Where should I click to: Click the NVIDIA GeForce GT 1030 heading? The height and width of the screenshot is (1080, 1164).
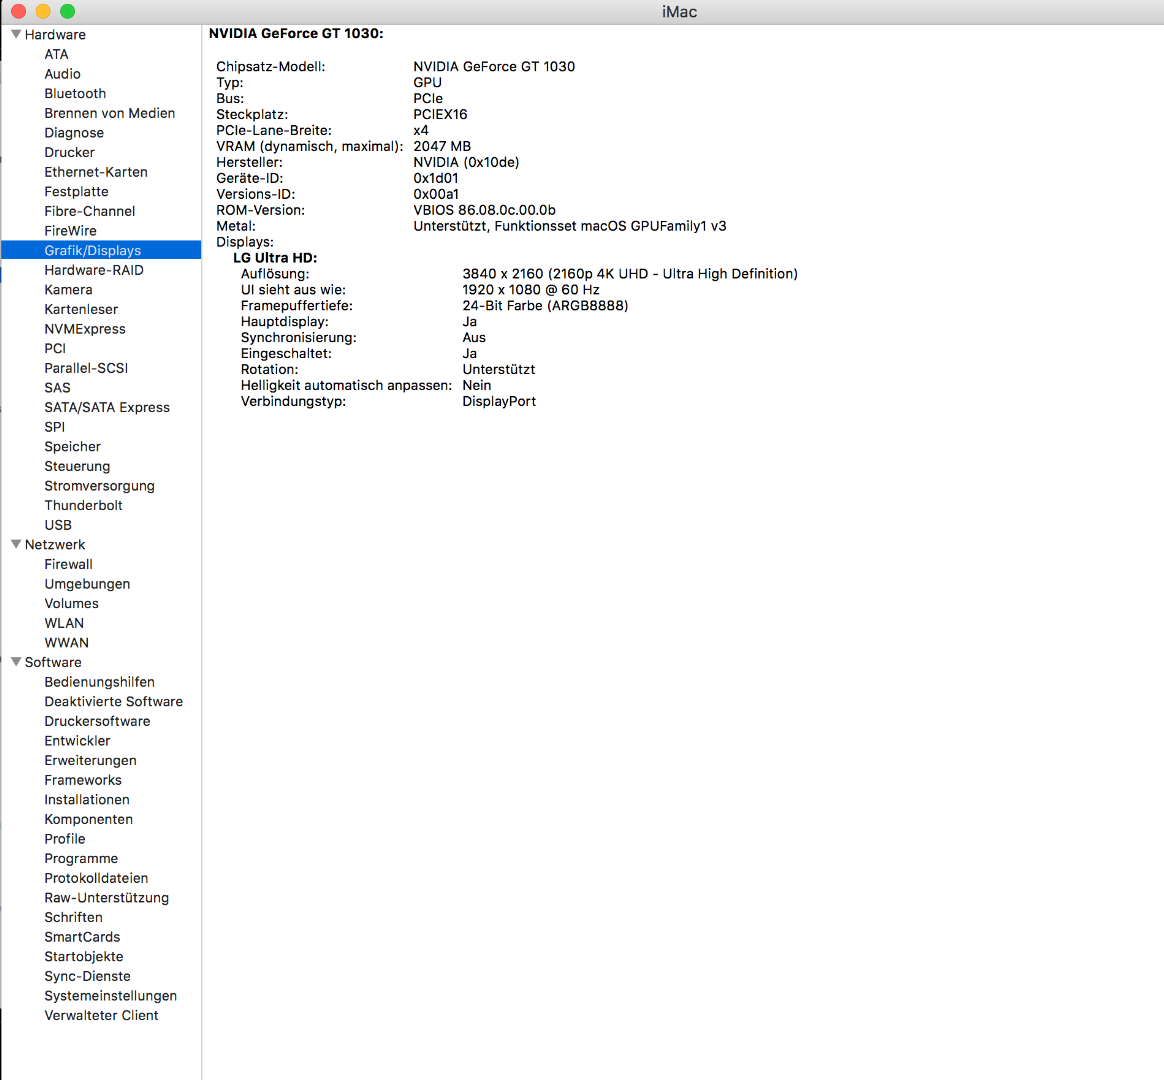coord(296,33)
